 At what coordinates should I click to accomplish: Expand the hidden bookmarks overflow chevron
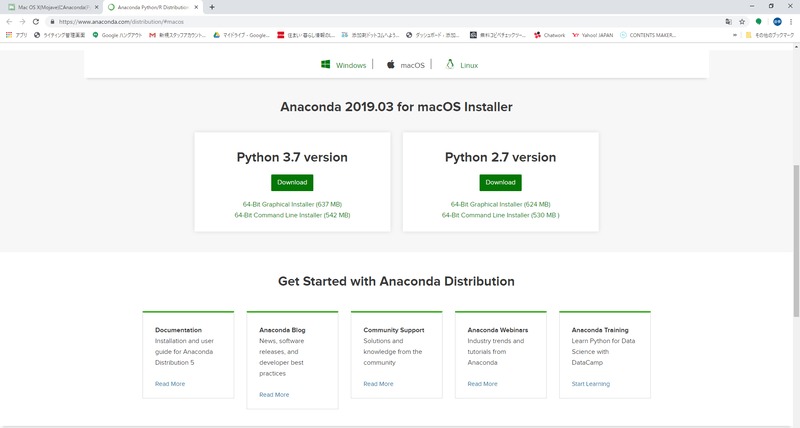(x=735, y=35)
